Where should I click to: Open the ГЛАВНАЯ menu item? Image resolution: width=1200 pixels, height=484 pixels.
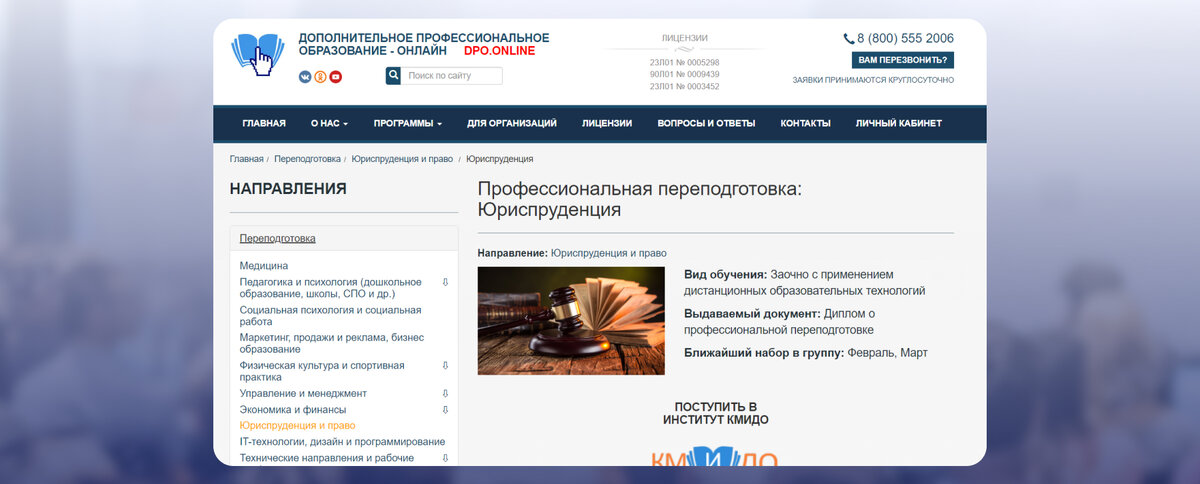[x=264, y=124]
